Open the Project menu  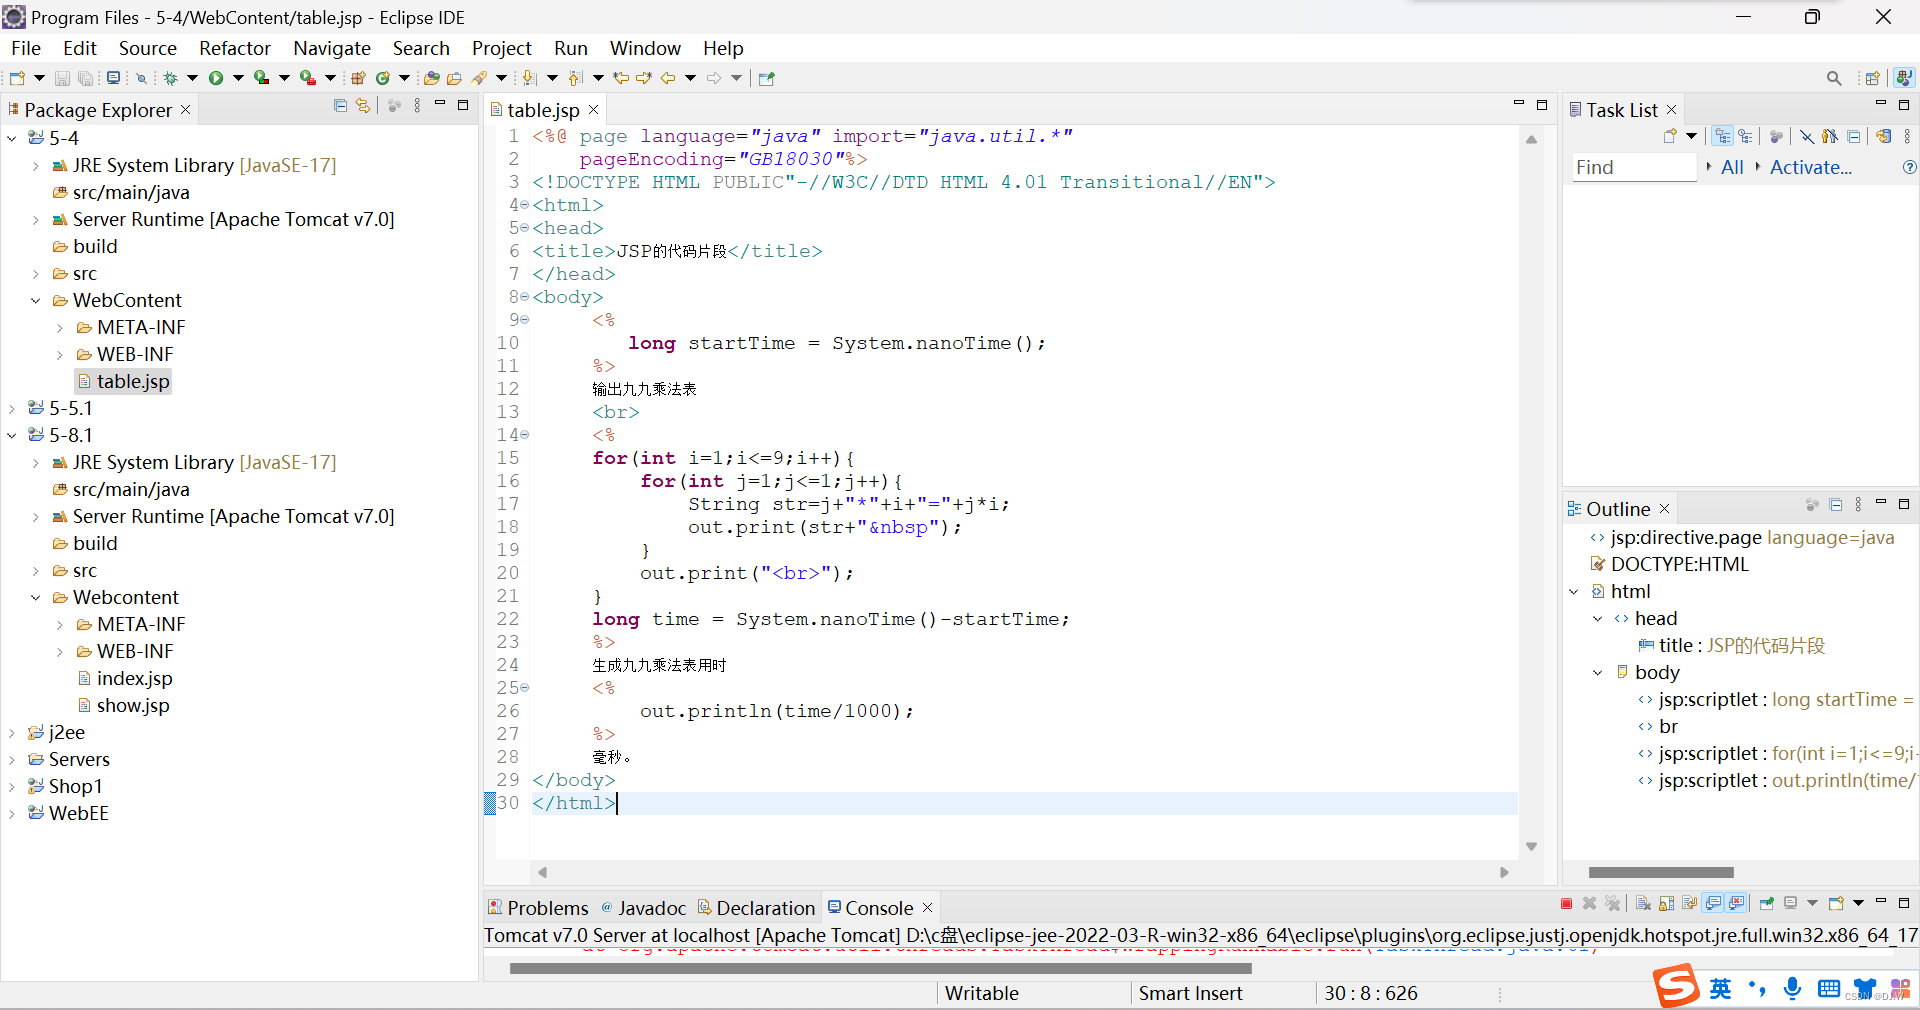[x=502, y=48]
